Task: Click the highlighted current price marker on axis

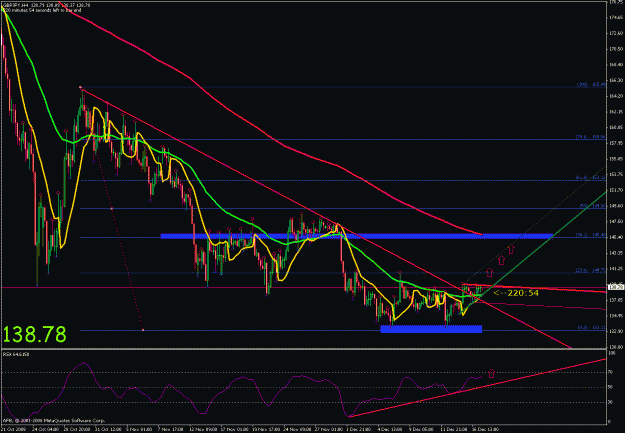Action: 617,287
